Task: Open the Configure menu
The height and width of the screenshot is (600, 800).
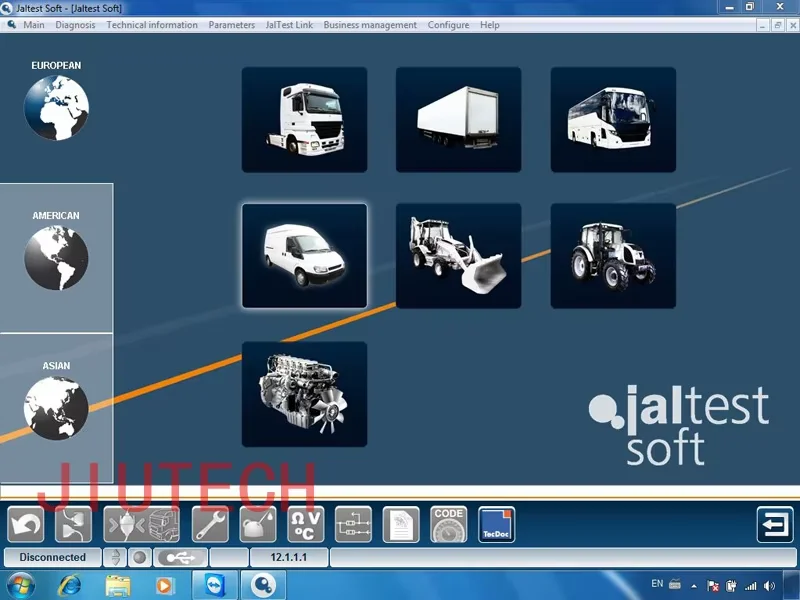Action: (x=448, y=25)
